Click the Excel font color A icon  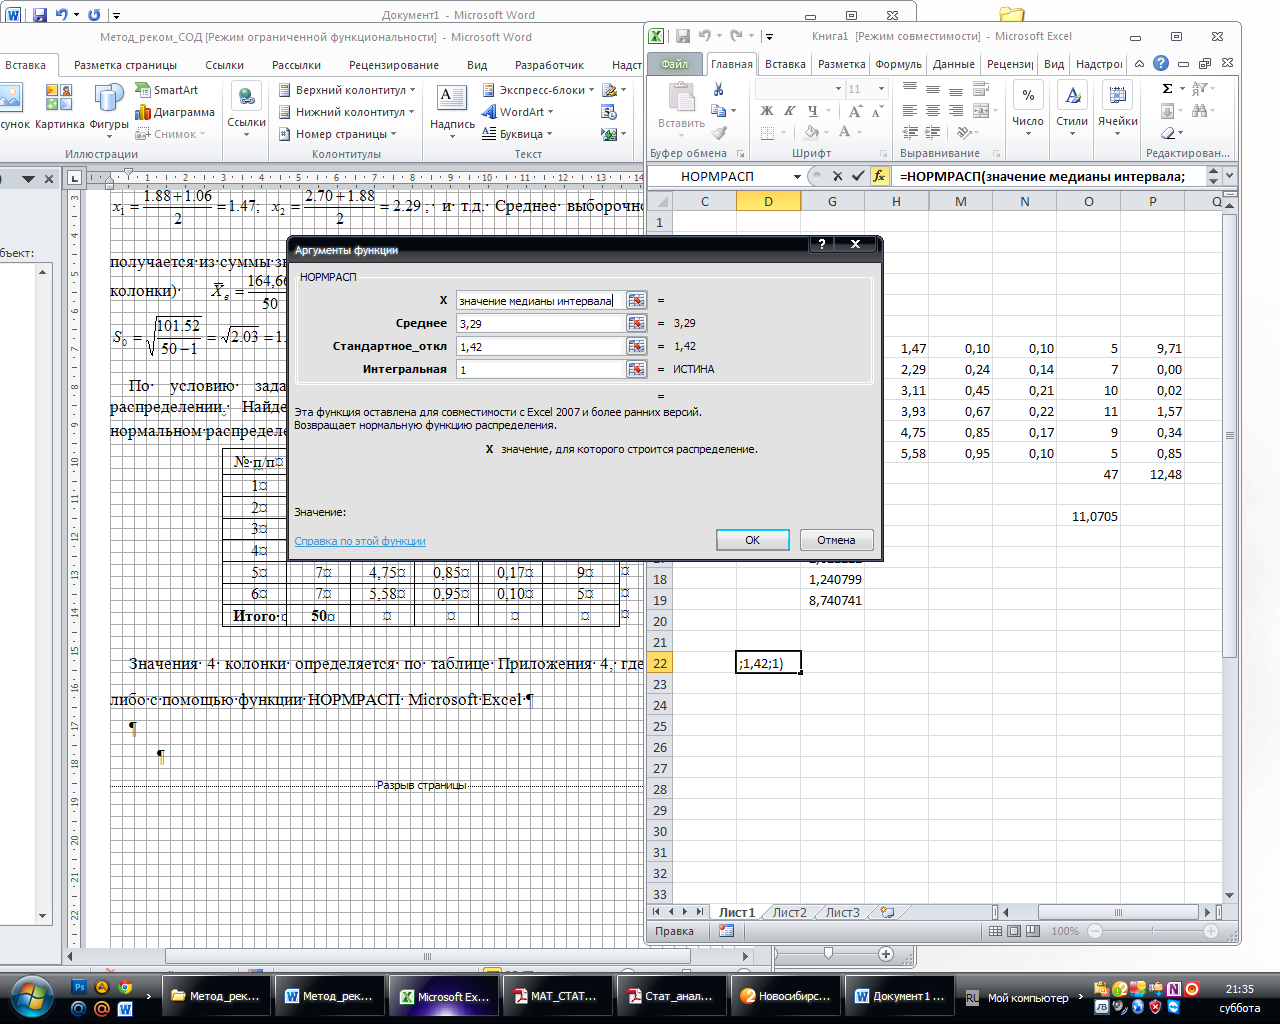tap(845, 132)
